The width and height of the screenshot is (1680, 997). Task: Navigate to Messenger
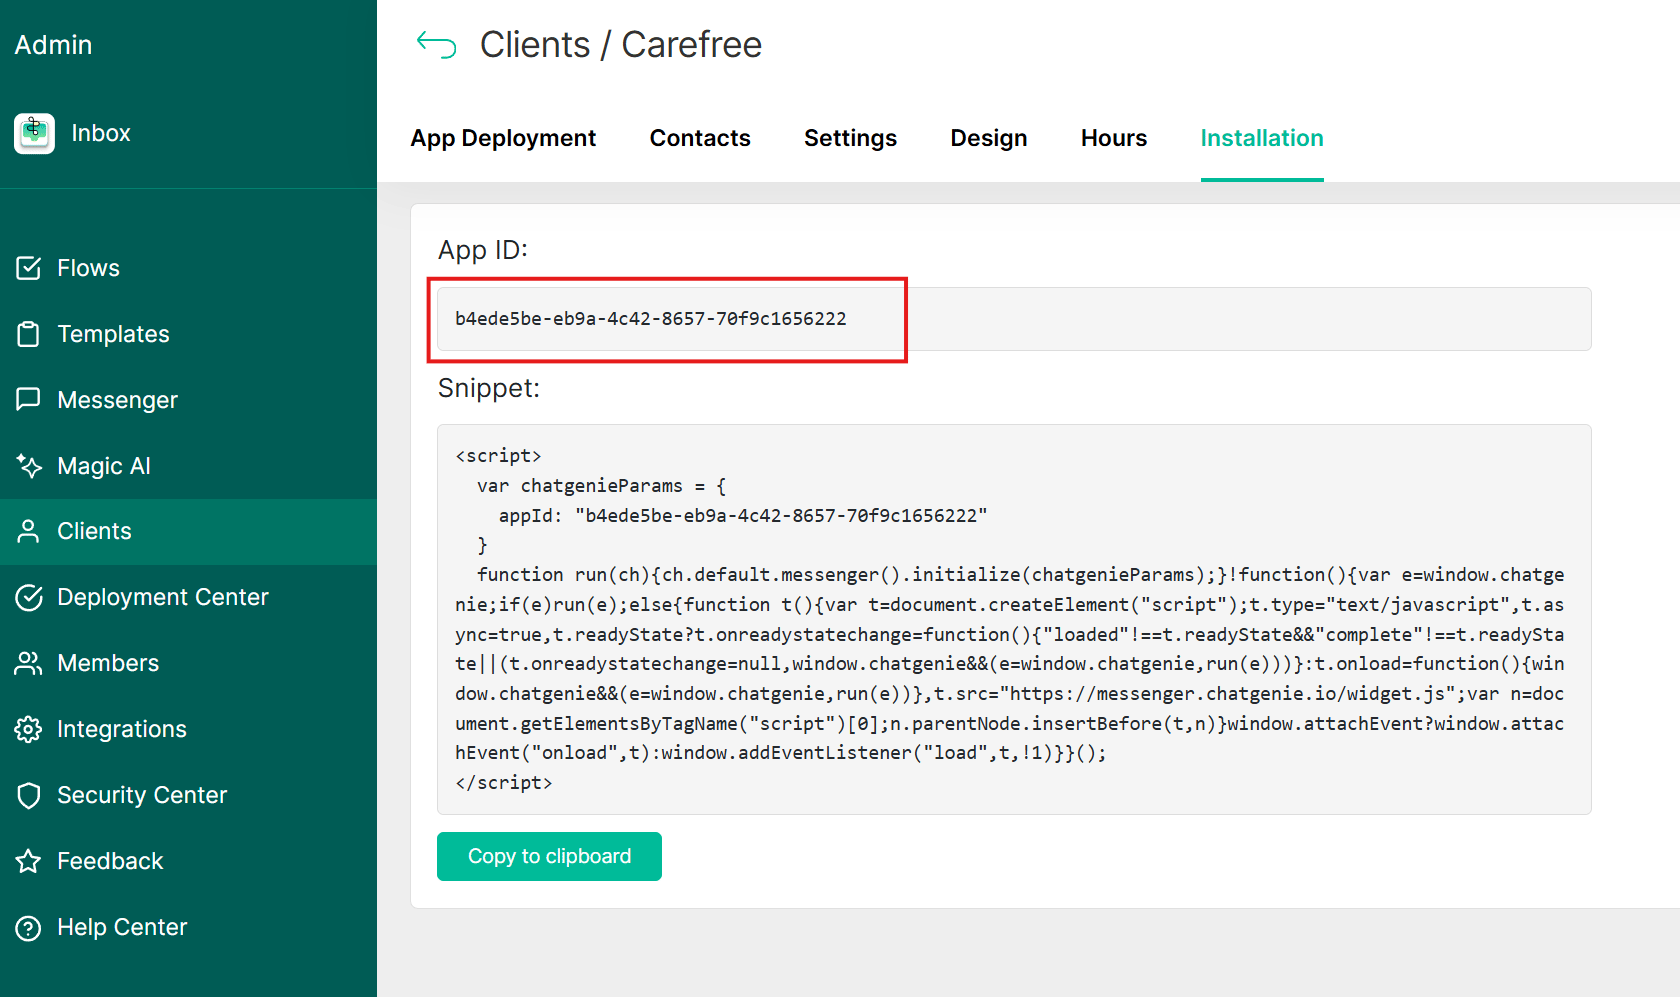(188, 400)
